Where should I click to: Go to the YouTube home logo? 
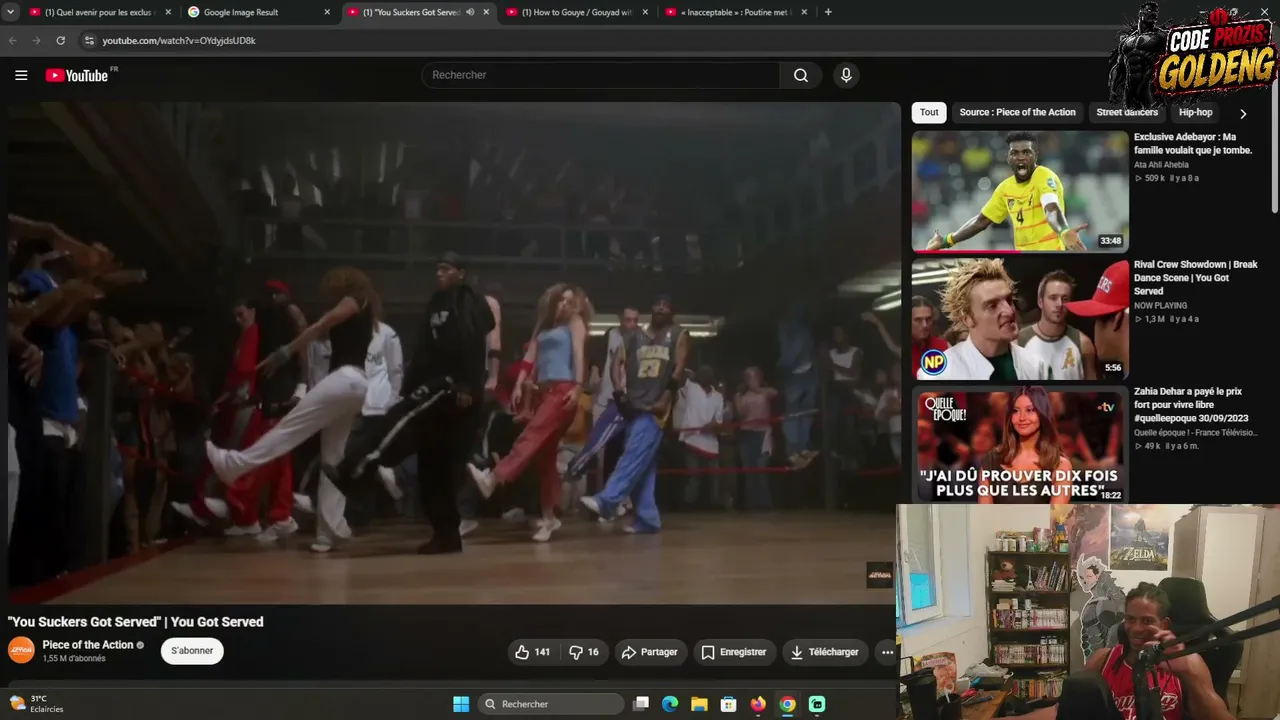pyautogui.click(x=77, y=75)
